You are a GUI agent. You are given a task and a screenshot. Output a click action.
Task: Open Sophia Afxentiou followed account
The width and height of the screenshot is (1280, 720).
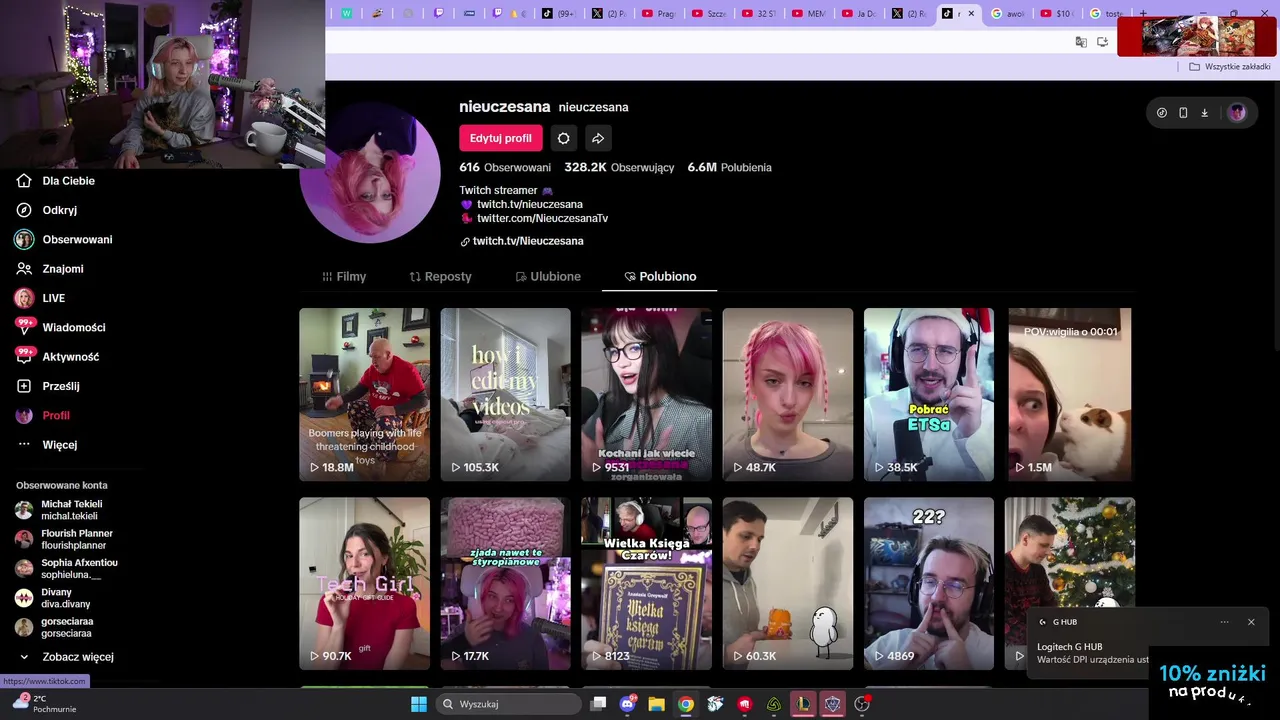(67, 569)
